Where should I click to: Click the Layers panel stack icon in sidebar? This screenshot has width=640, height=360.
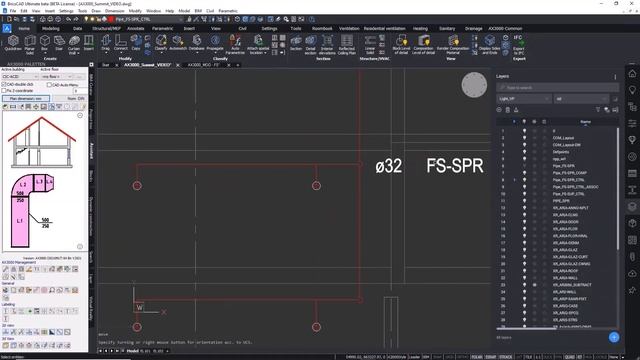pyautogui.click(x=632, y=206)
